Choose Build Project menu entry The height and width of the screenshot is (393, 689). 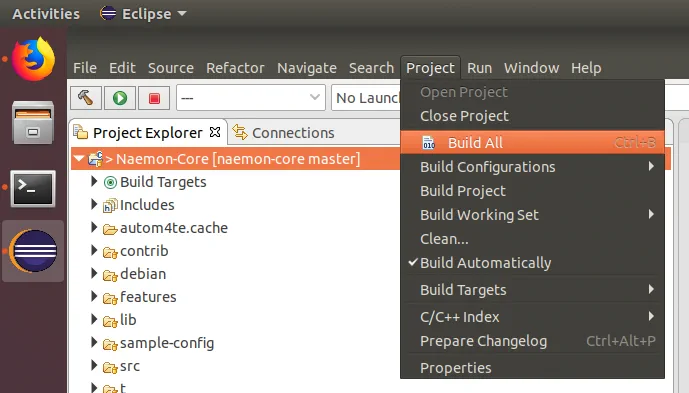(532, 191)
